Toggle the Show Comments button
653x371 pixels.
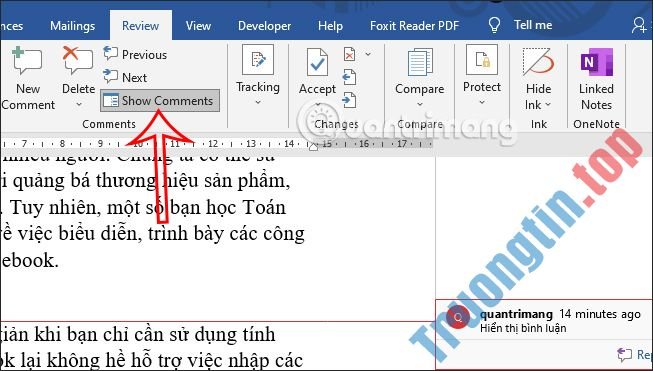tap(160, 100)
